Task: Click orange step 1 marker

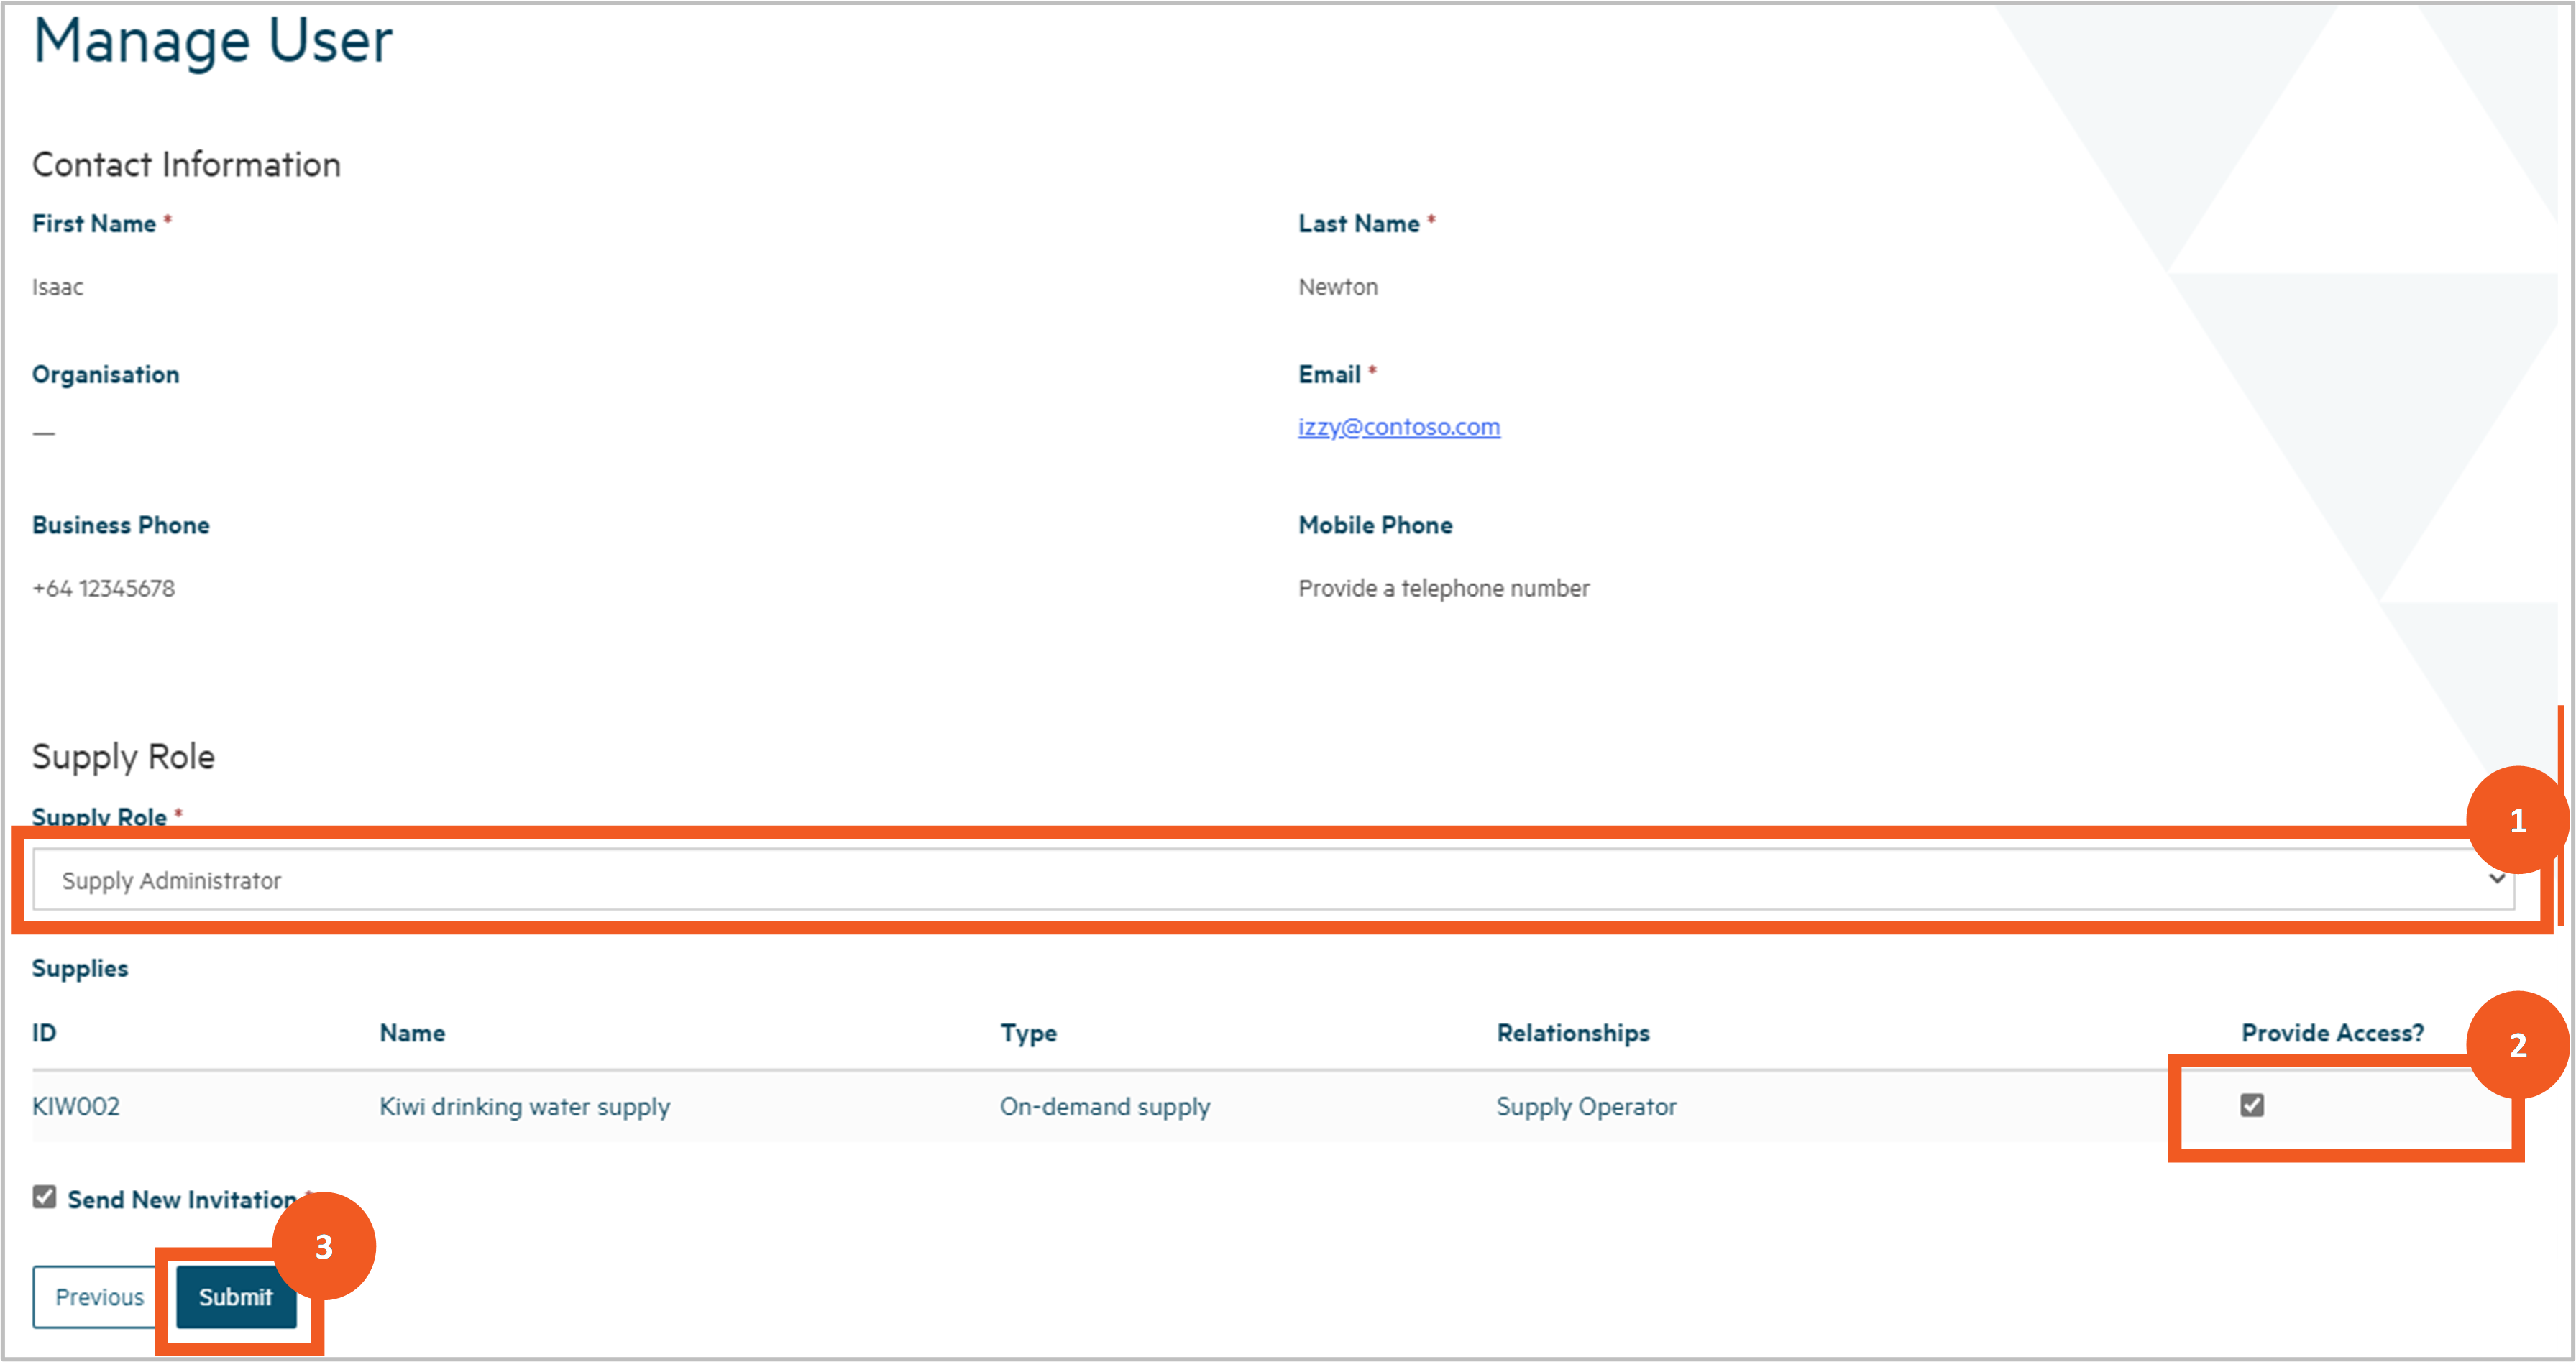Action: 2517,820
